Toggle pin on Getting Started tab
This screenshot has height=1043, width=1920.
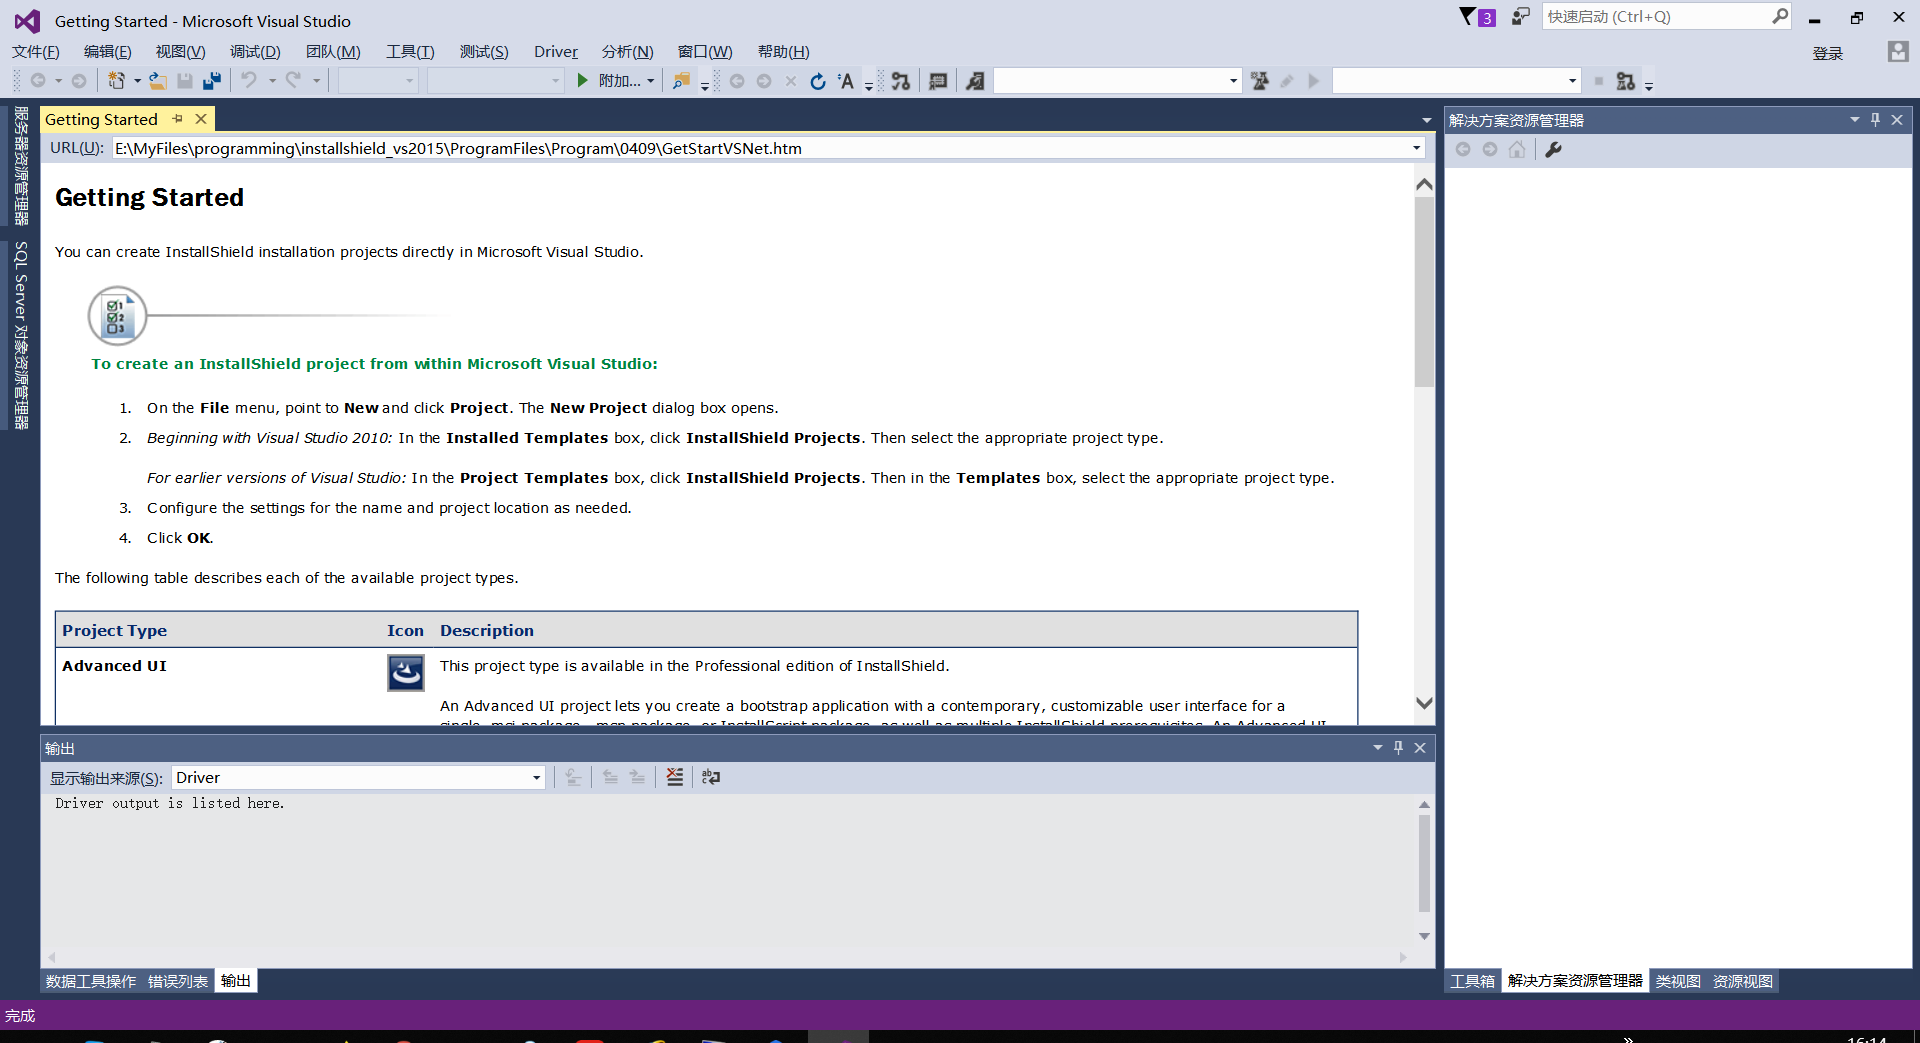tap(178, 119)
